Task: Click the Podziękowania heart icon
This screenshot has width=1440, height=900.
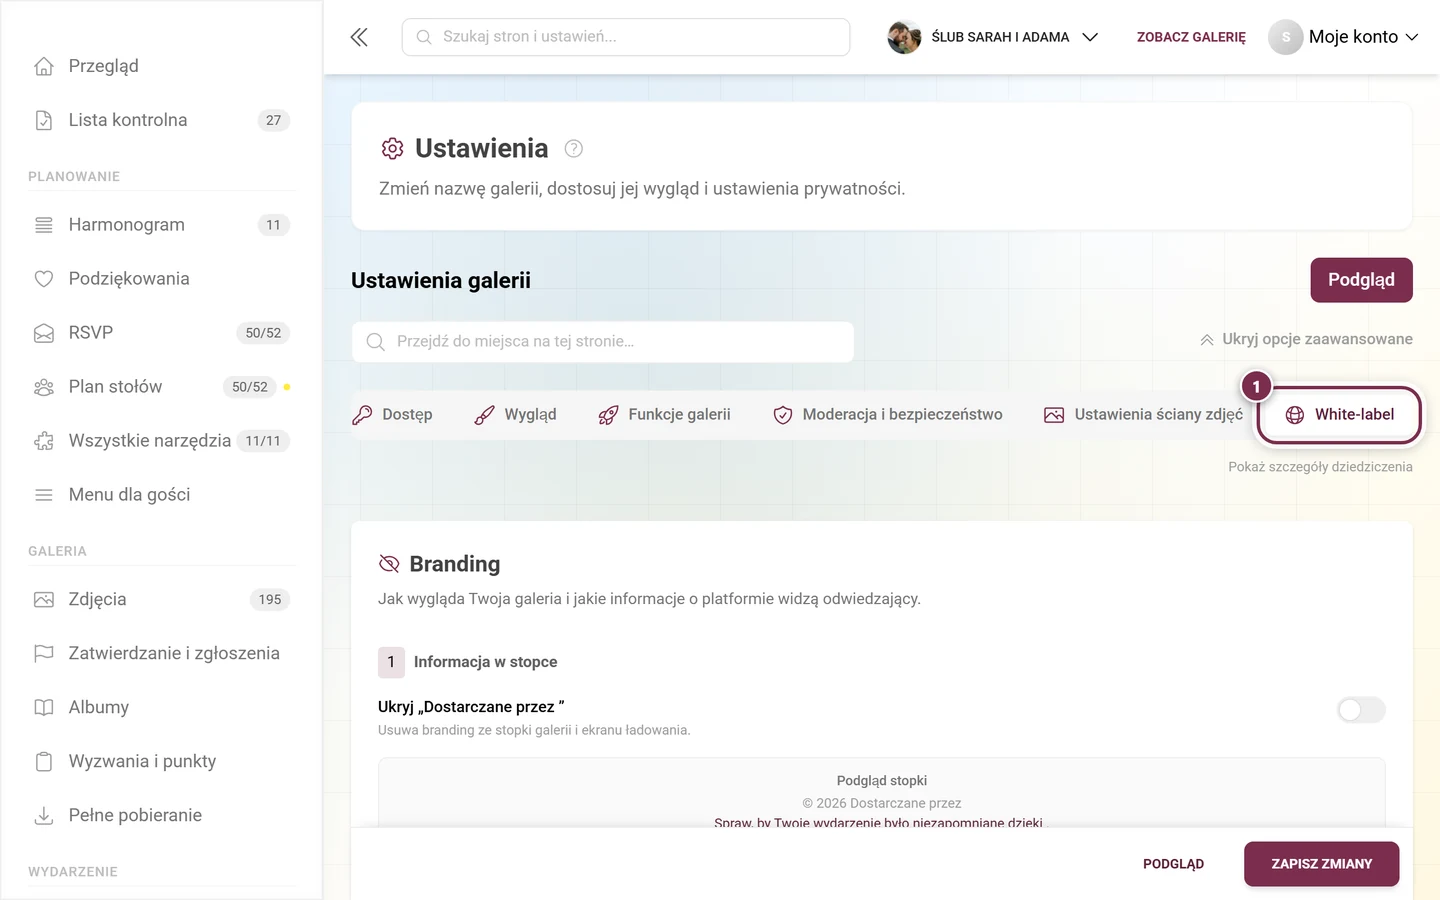Action: [44, 279]
